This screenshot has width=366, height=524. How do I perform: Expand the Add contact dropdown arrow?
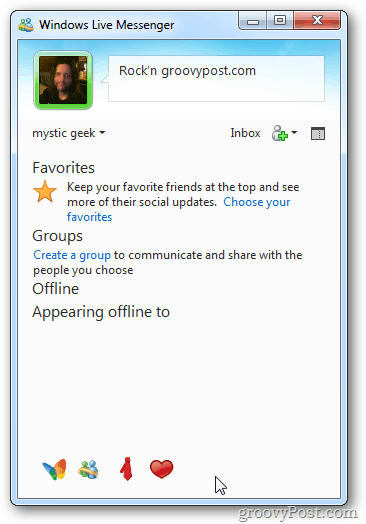(294, 132)
